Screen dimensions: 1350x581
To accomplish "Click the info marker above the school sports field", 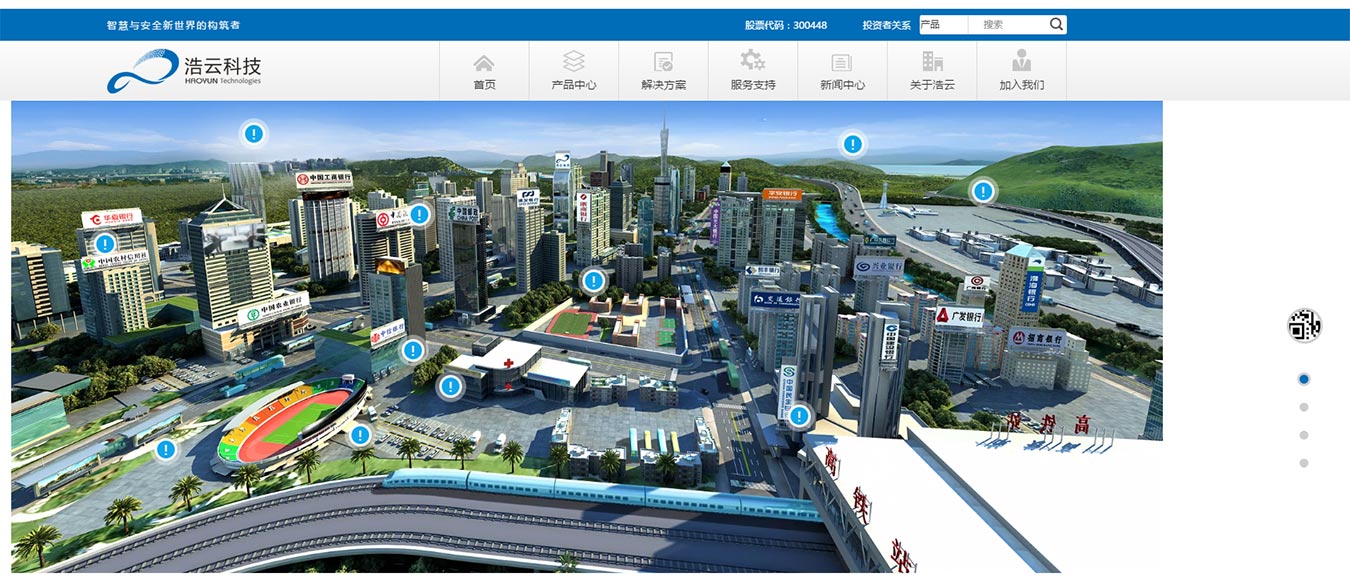I will coord(594,281).
